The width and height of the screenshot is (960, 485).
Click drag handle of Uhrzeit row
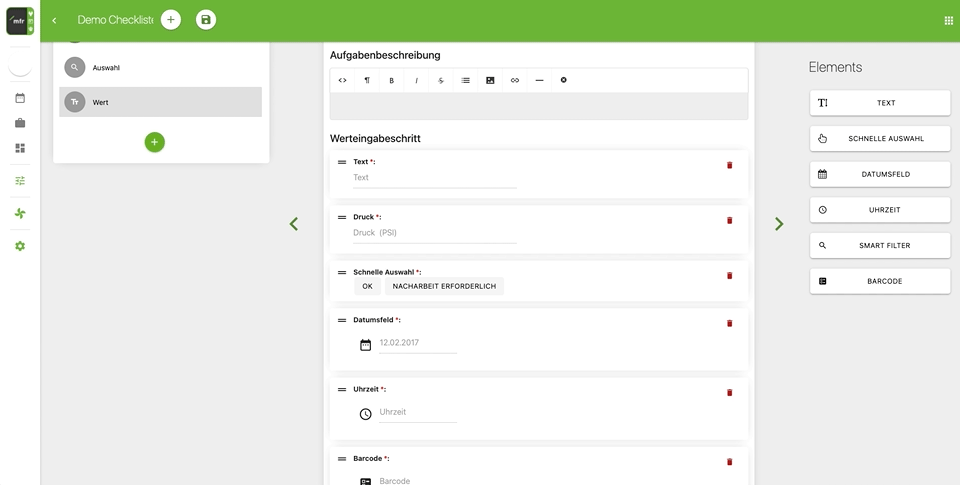click(x=342, y=389)
